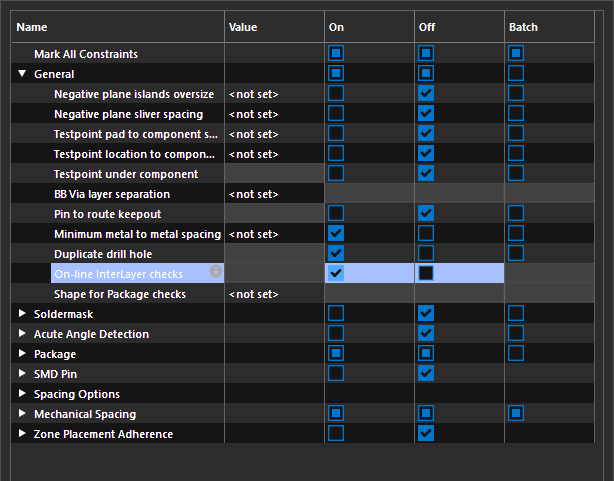The image size is (614, 481).
Task: Select the Mark All Constraints label
Action: click(x=86, y=54)
